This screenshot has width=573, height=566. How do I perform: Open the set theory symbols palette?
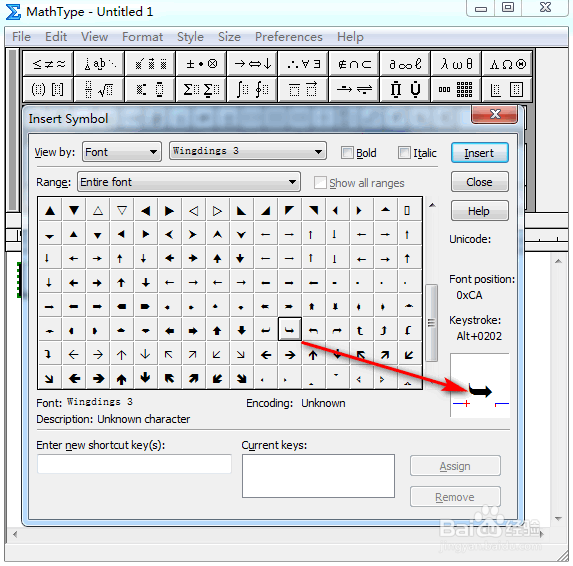point(354,64)
